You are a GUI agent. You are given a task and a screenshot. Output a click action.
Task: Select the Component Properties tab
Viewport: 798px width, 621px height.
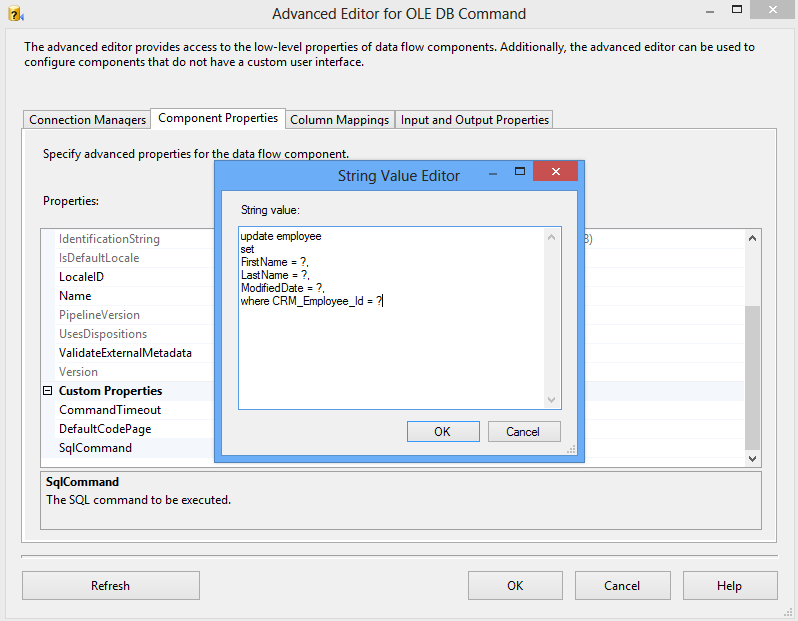click(x=218, y=118)
